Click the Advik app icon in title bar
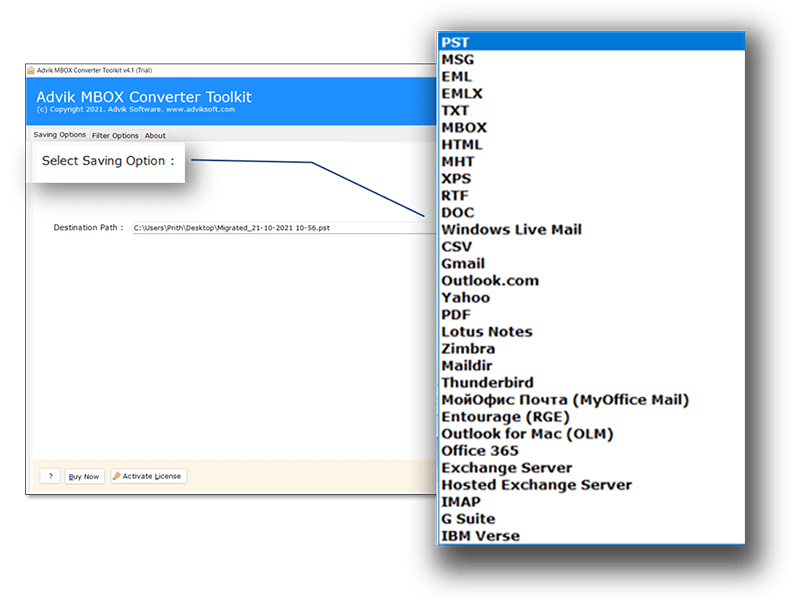 [31, 70]
